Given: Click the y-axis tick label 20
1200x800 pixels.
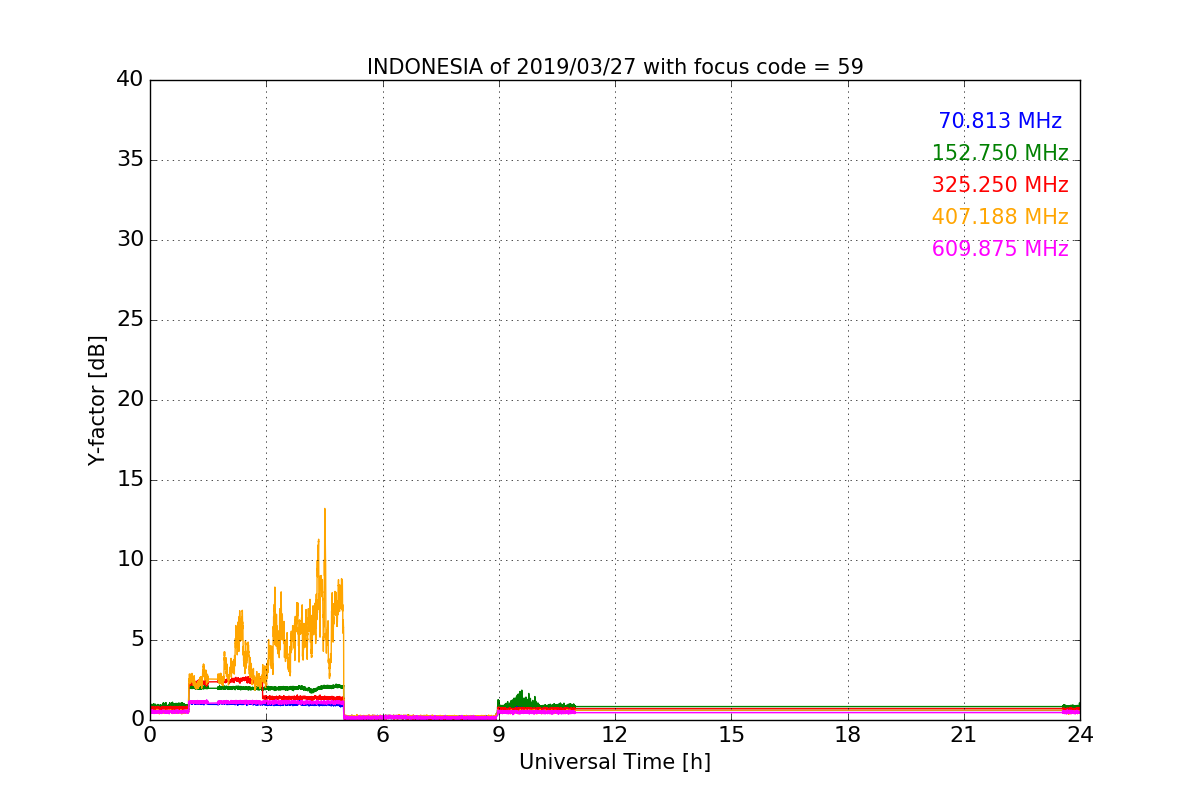Looking at the screenshot, I should pos(130,400).
